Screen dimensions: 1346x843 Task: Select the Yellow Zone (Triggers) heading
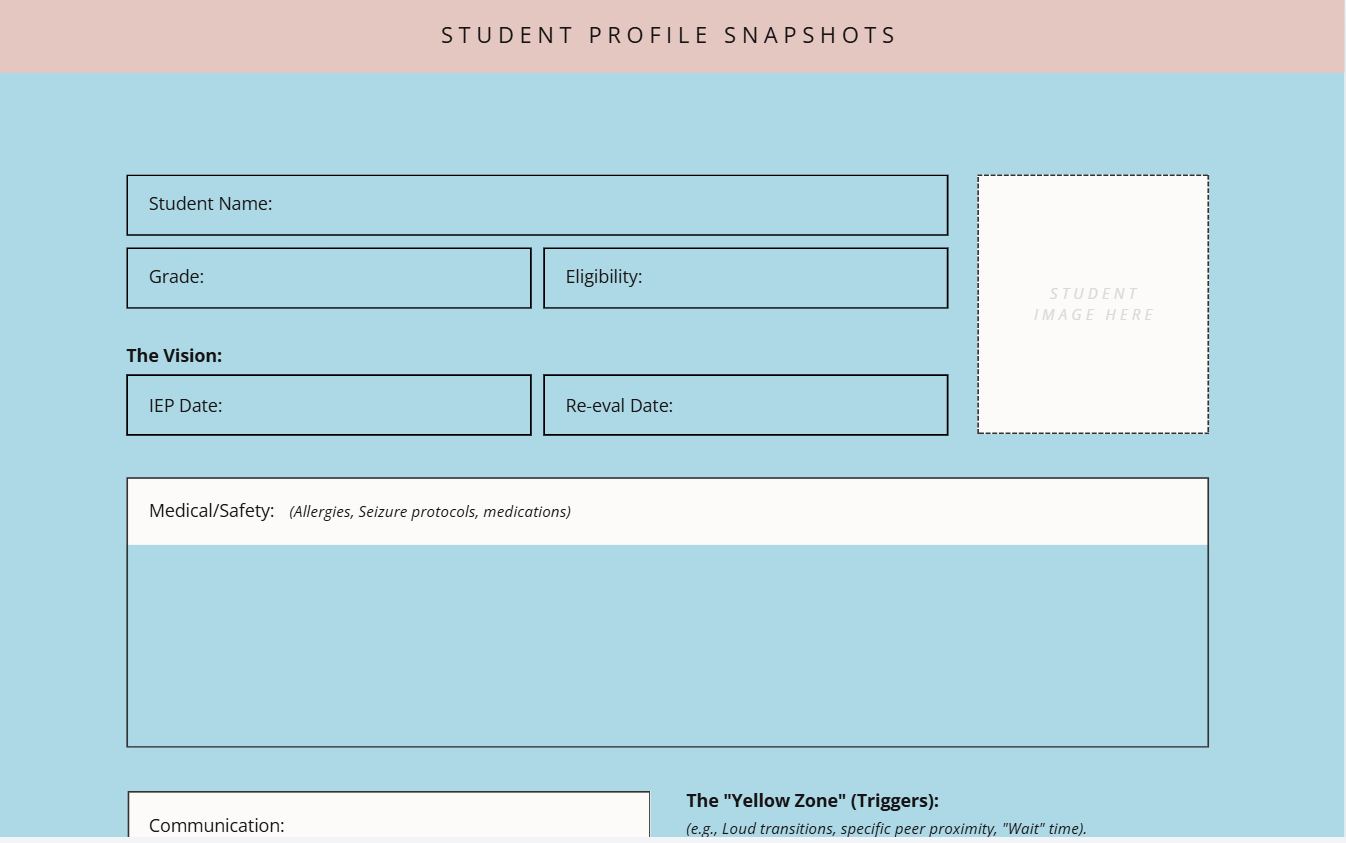click(x=812, y=801)
